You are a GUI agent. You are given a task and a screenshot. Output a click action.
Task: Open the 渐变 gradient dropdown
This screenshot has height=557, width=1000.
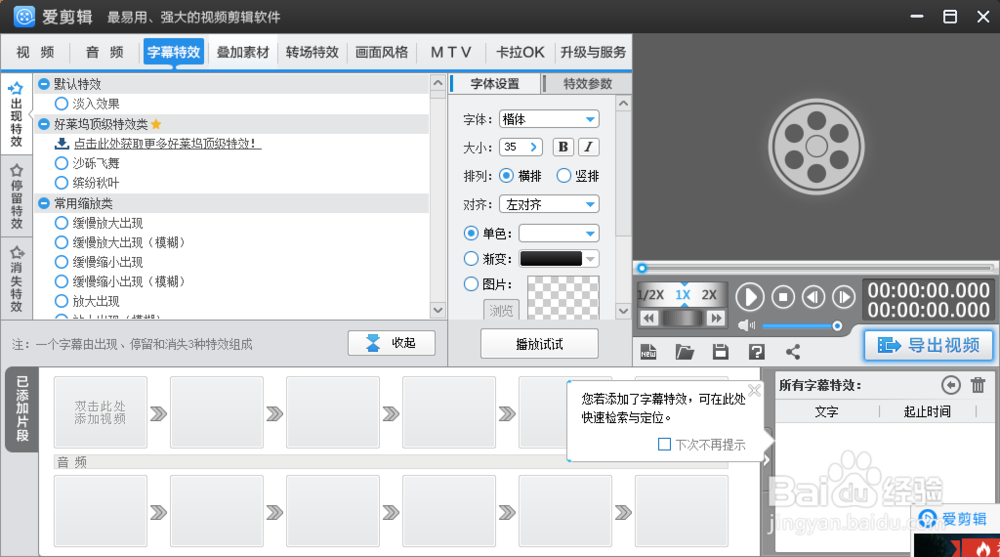coord(559,258)
